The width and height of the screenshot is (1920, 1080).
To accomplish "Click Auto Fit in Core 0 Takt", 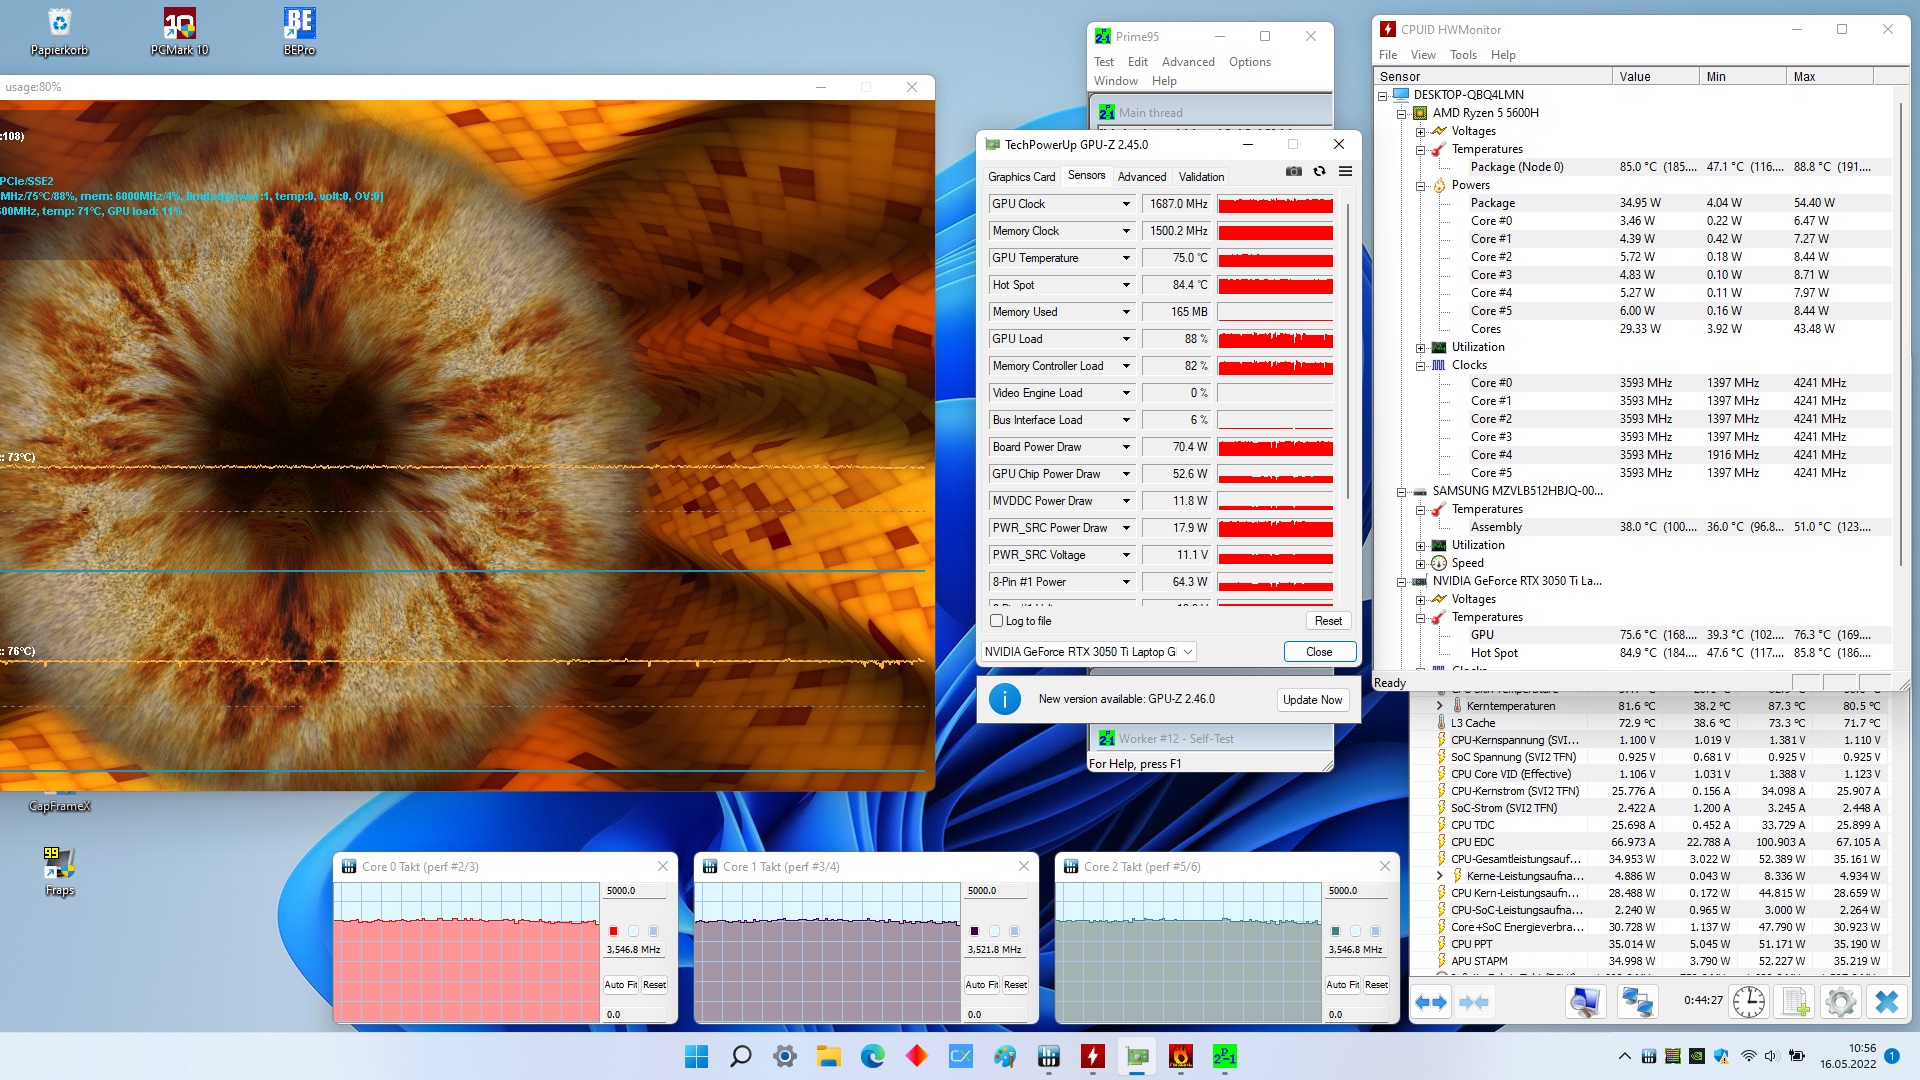I will pos(620,985).
